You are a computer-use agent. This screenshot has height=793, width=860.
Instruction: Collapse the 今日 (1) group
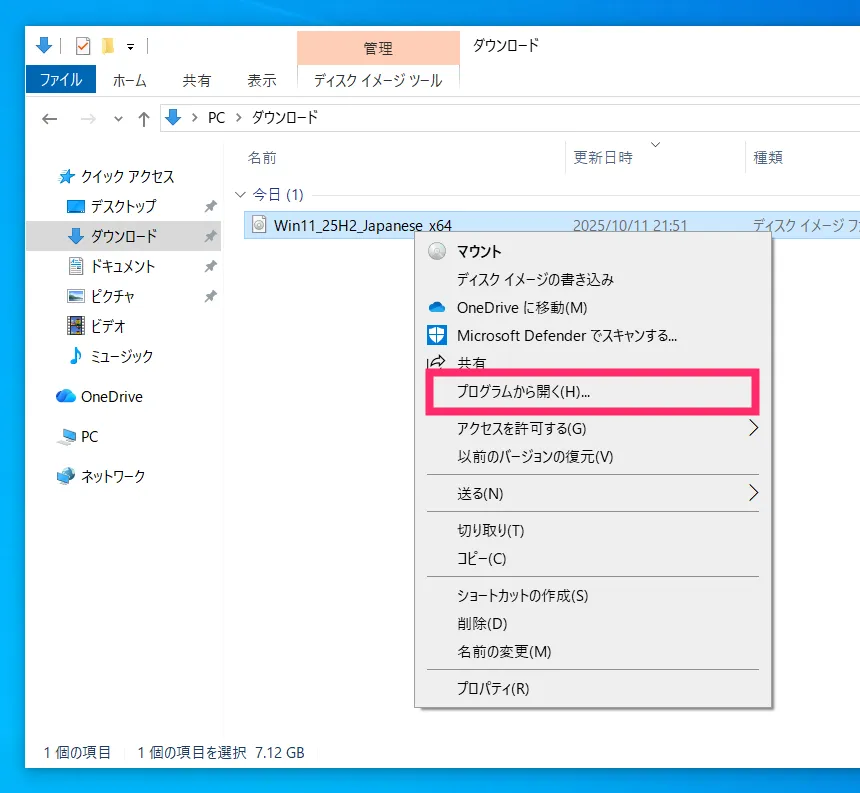[x=239, y=195]
